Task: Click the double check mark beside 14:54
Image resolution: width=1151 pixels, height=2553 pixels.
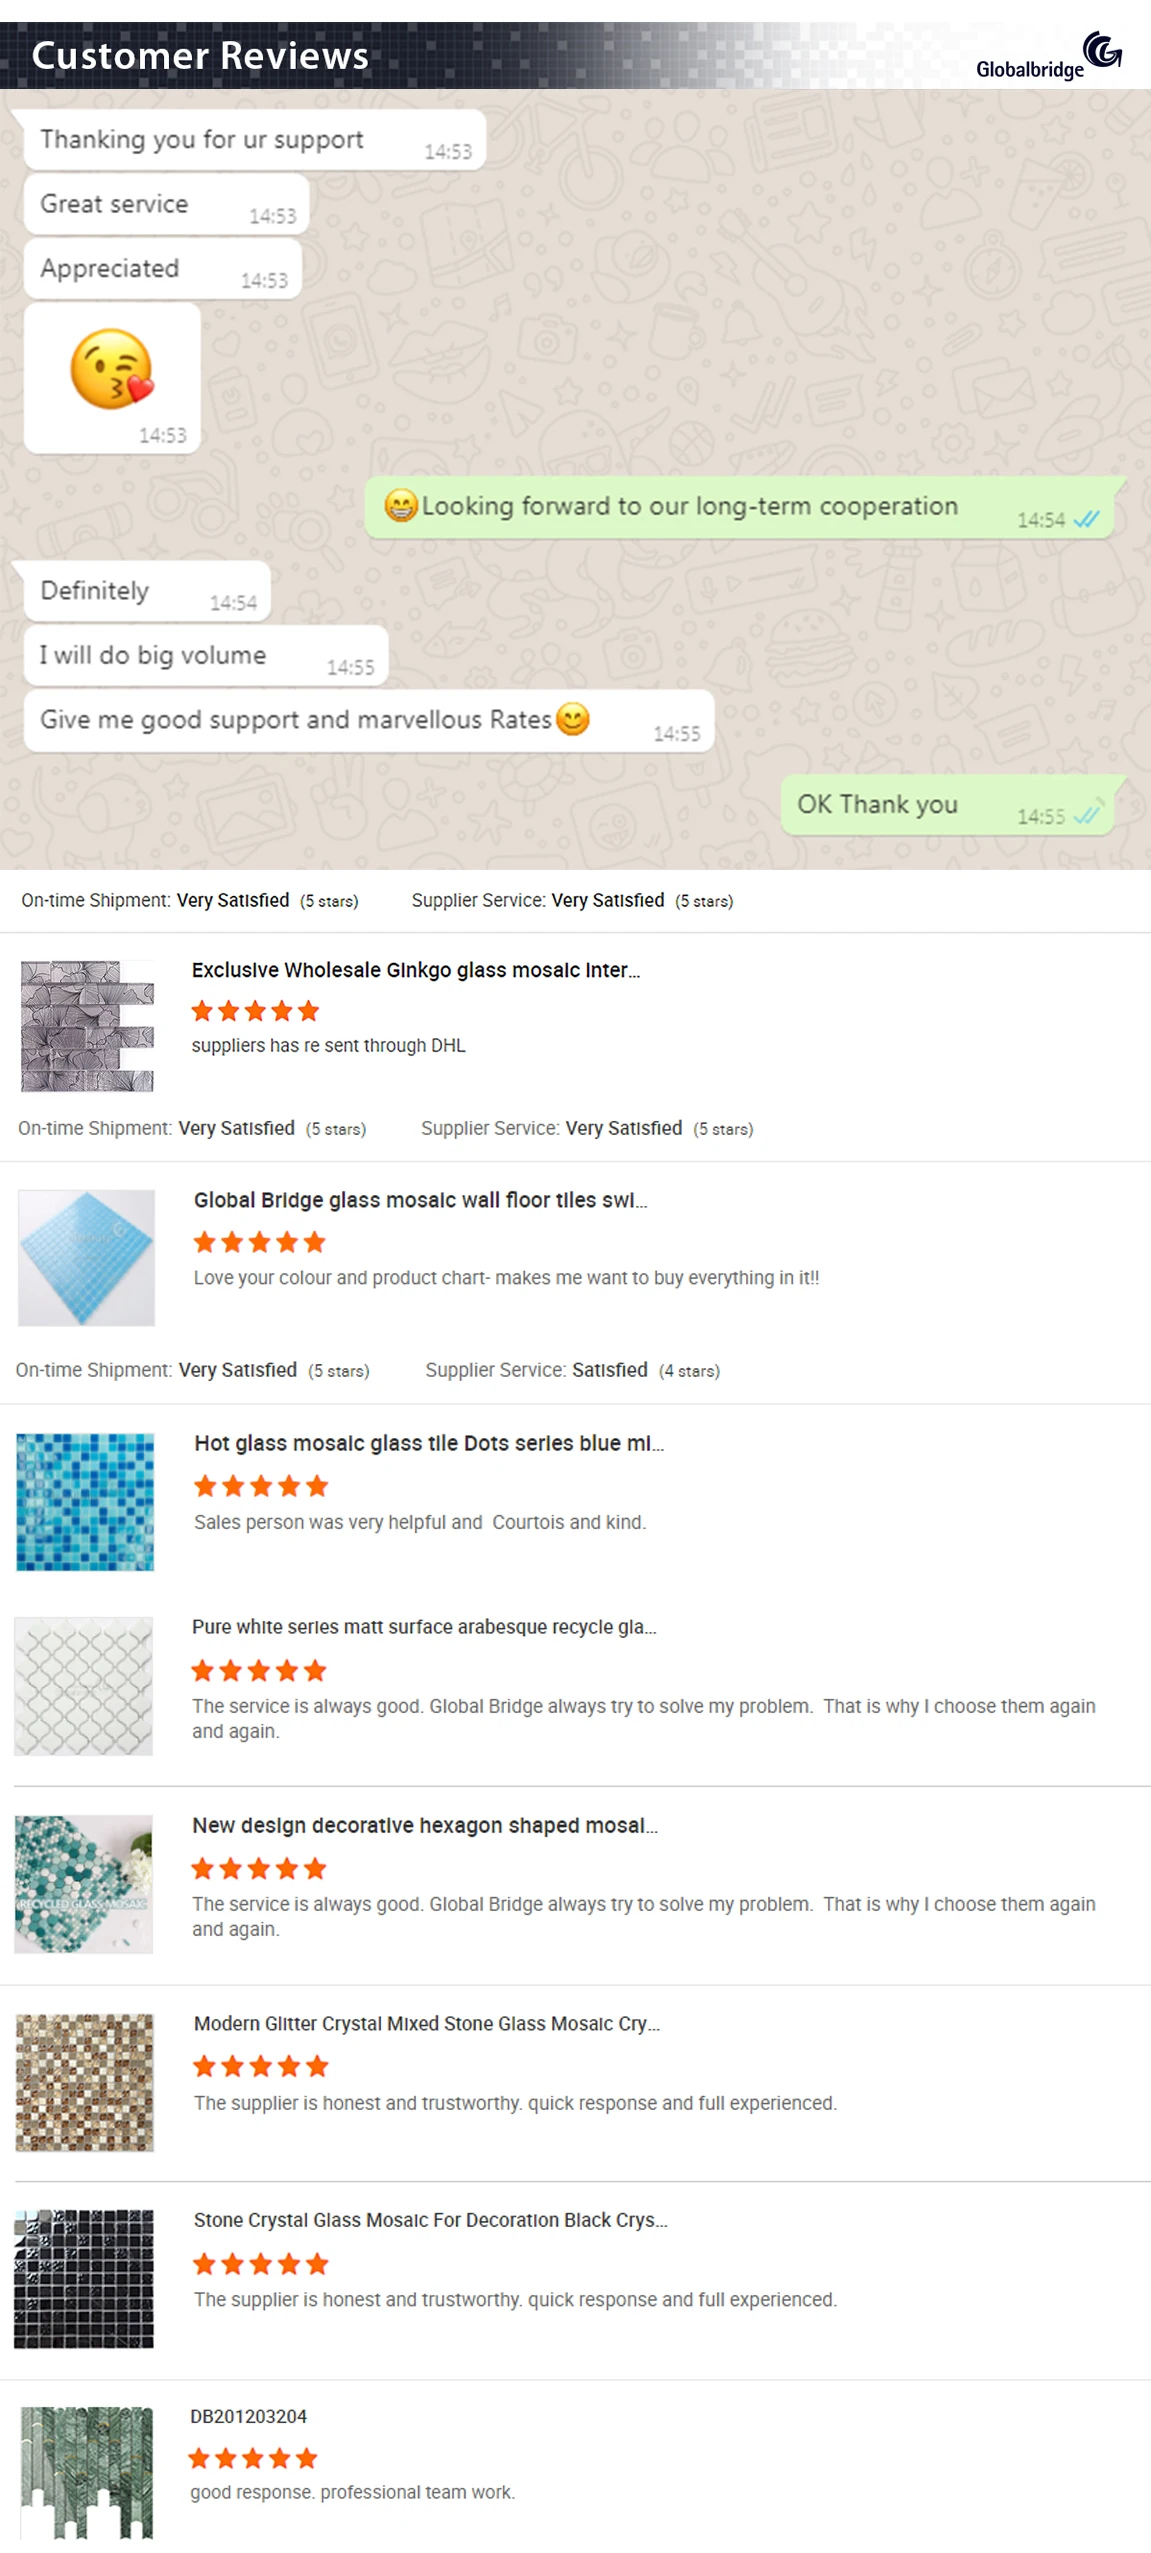Action: (1086, 519)
